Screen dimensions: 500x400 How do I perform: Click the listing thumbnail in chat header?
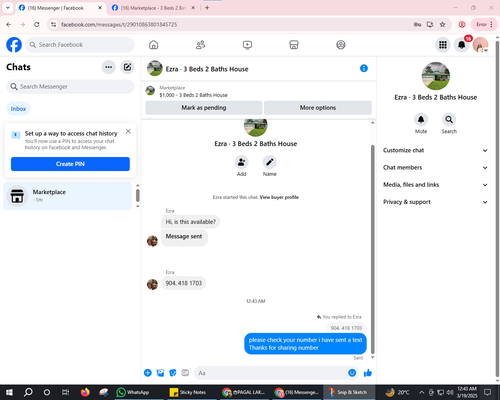point(155,68)
